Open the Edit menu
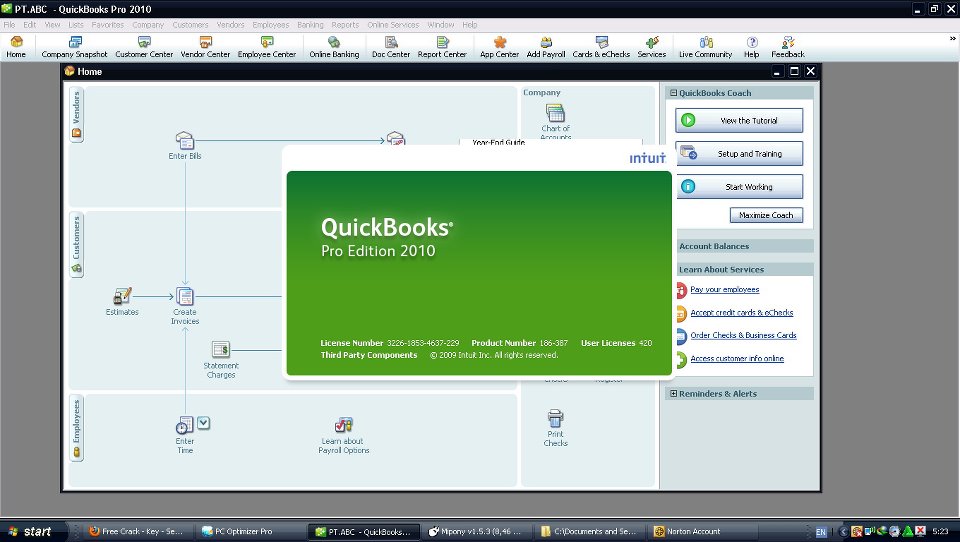 pos(29,25)
